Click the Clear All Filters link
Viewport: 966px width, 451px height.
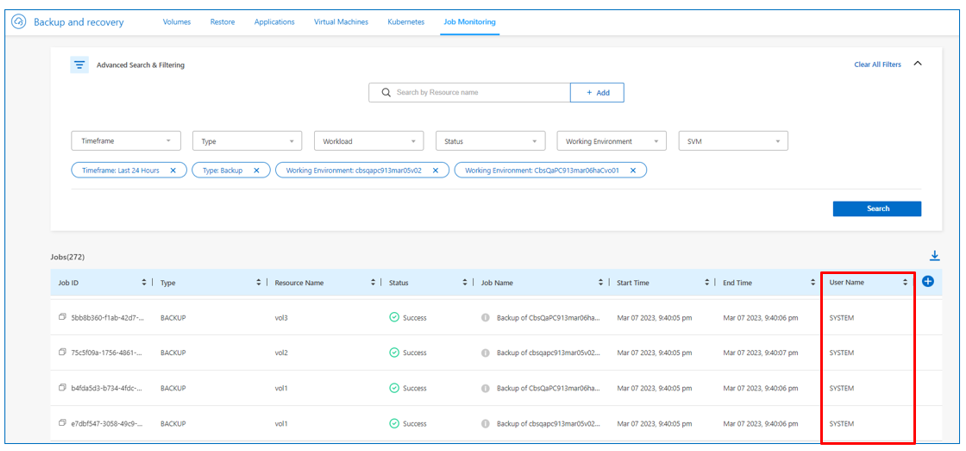[876, 65]
